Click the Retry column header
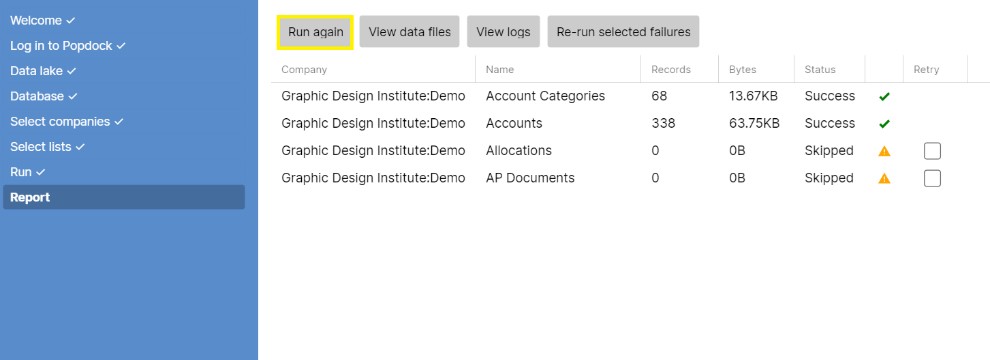This screenshot has height=360, width=990. [x=926, y=69]
